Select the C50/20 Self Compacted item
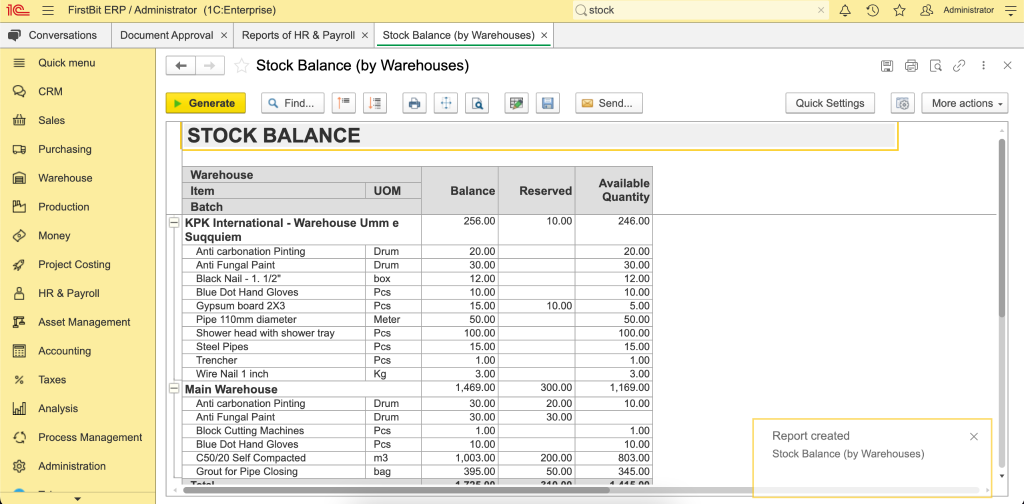1024x504 pixels. click(x=251, y=458)
